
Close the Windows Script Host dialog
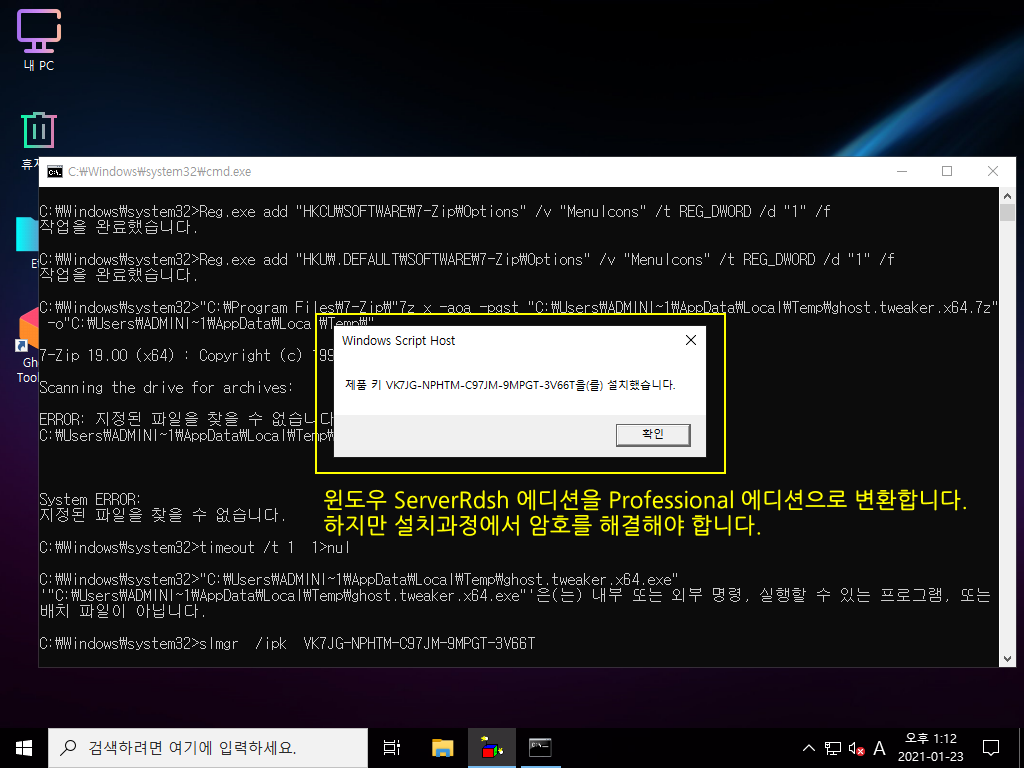coord(691,340)
